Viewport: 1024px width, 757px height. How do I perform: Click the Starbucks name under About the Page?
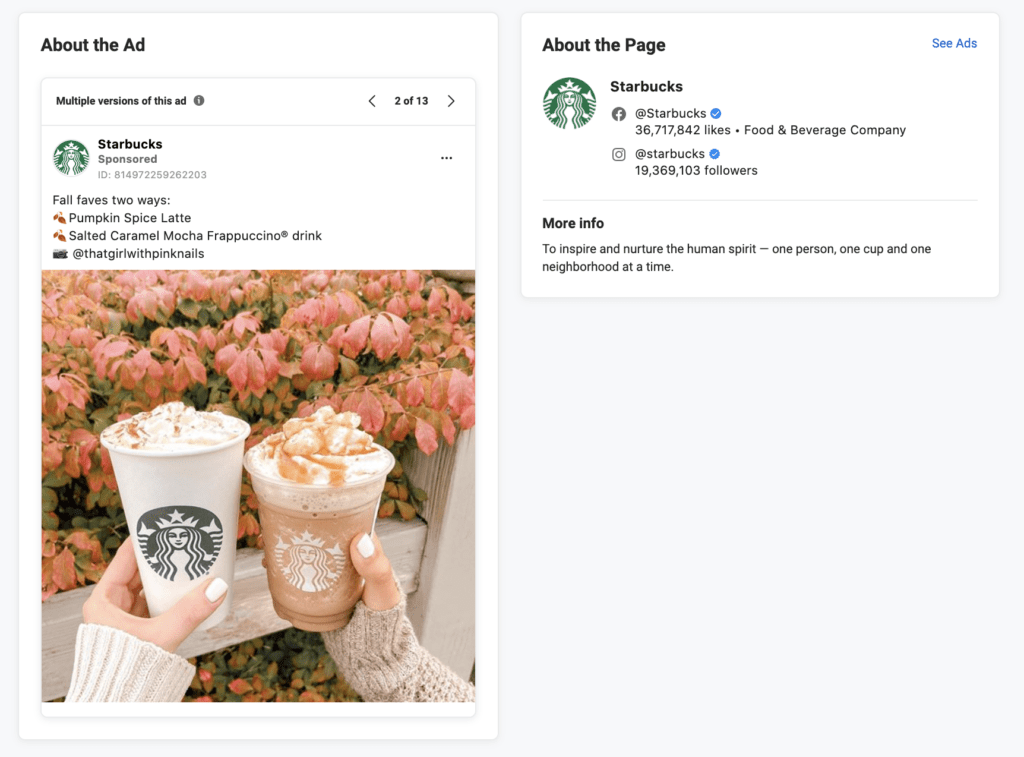pyautogui.click(x=647, y=87)
